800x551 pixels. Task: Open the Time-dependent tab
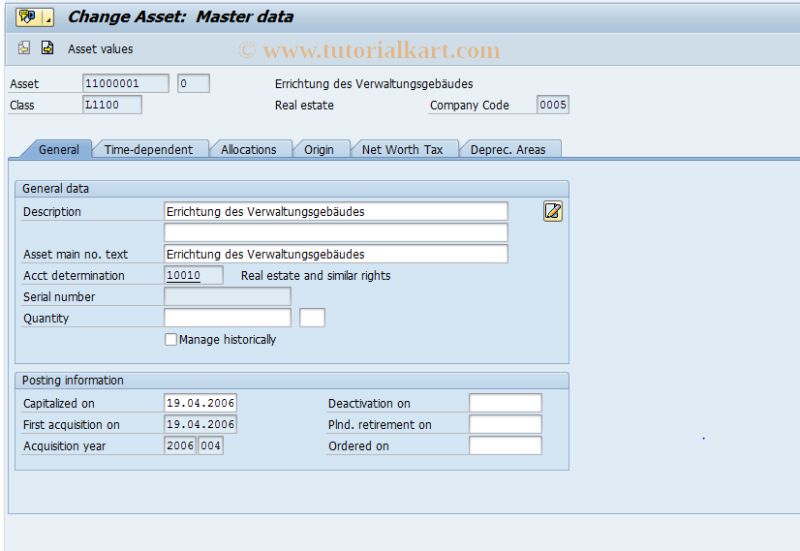[148, 149]
